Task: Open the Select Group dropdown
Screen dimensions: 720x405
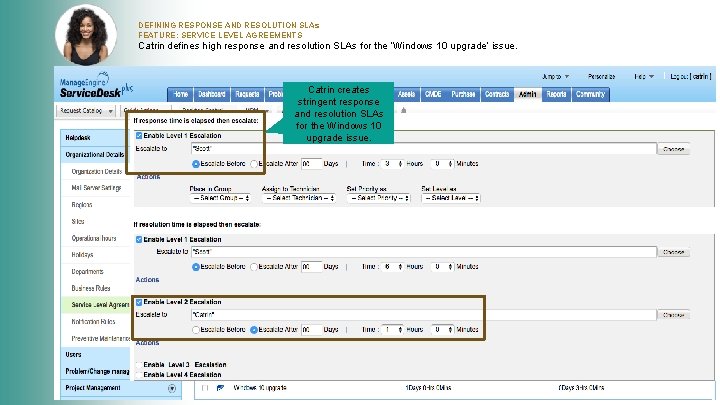Action: click(x=220, y=198)
